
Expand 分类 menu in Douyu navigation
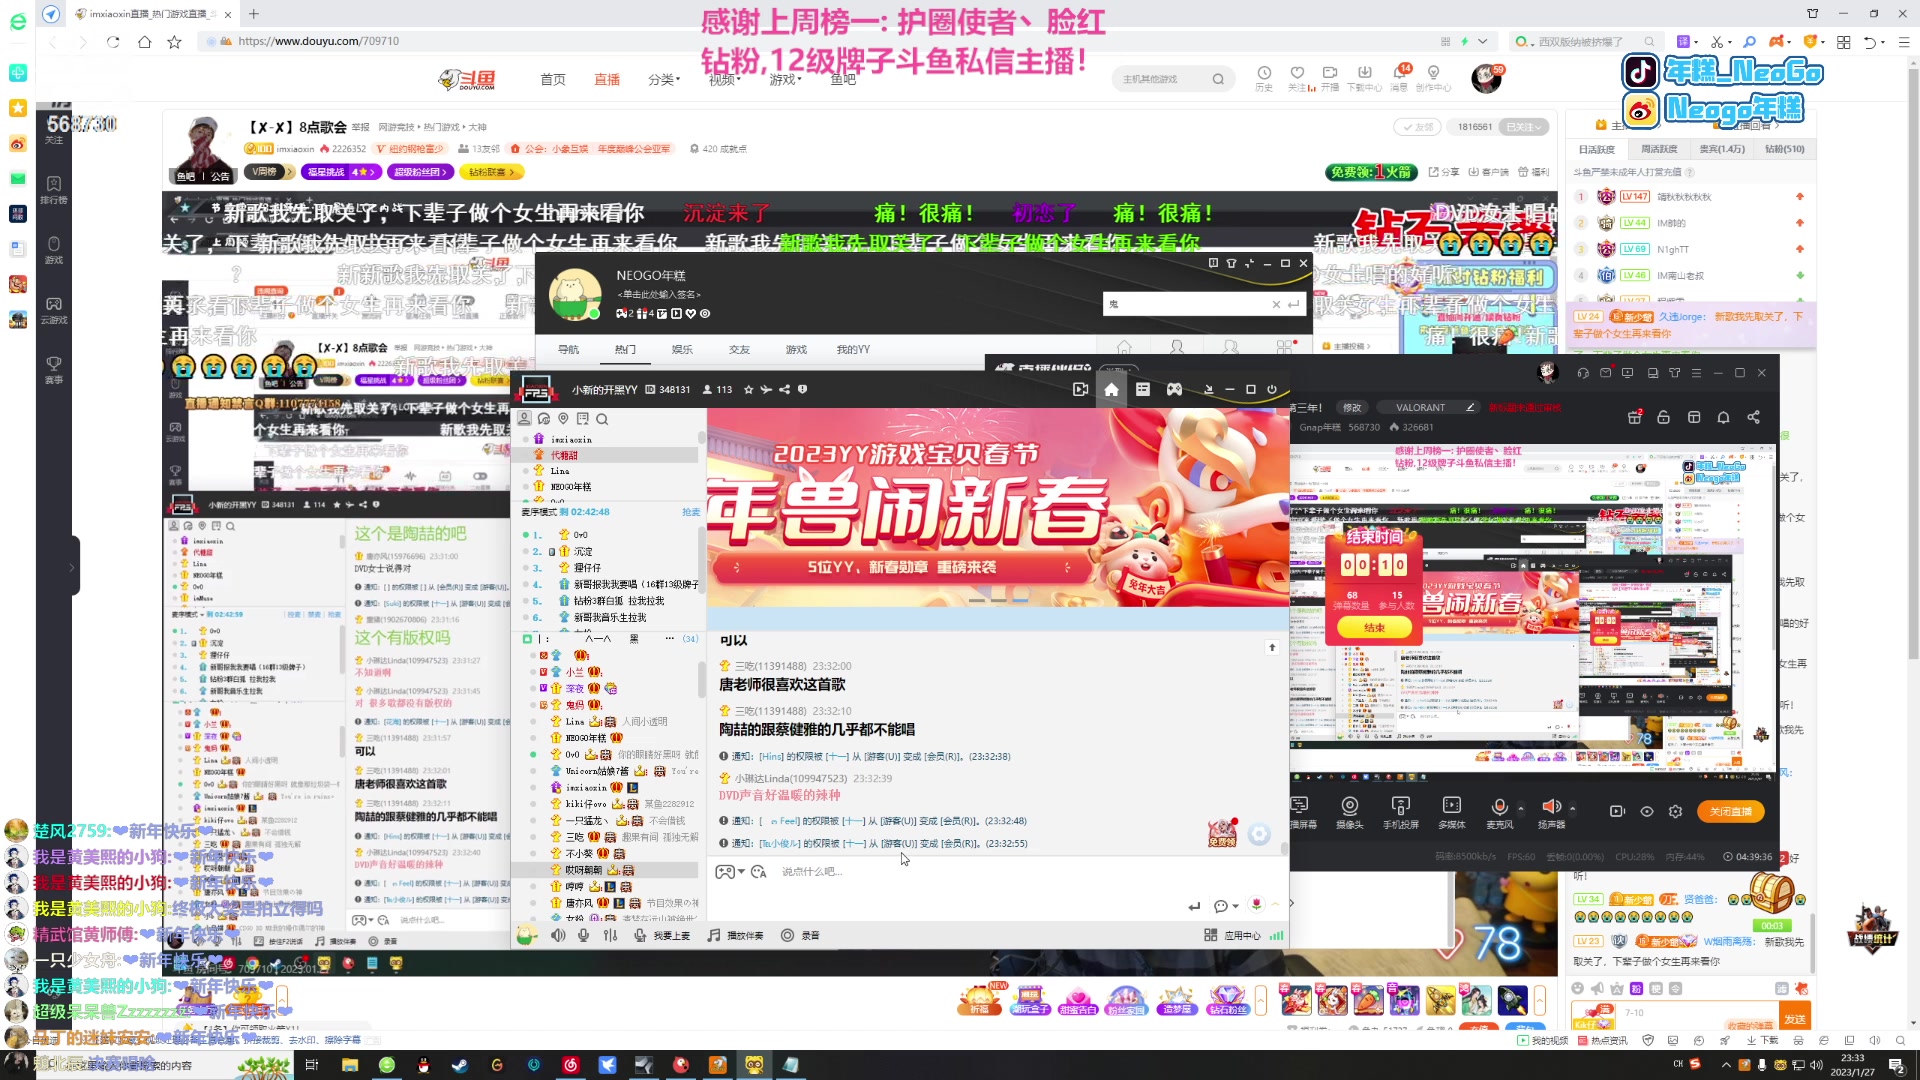point(663,79)
